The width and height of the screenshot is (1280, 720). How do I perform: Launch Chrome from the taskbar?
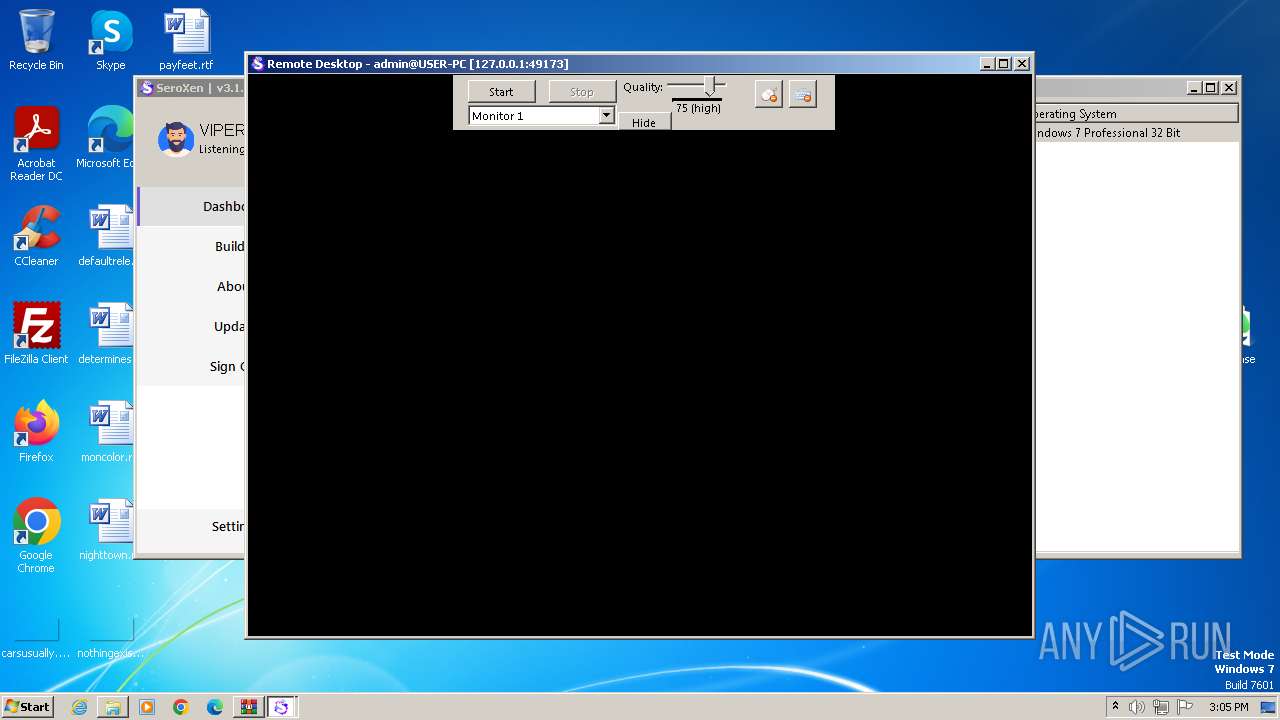(181, 707)
